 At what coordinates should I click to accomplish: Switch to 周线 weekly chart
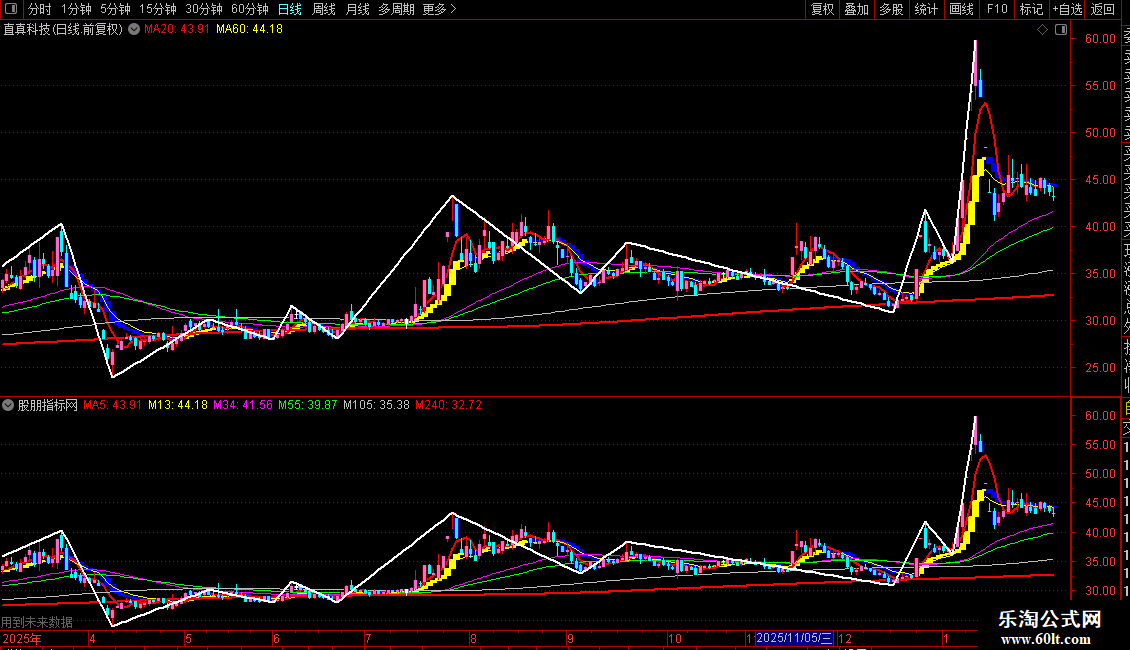pos(324,9)
